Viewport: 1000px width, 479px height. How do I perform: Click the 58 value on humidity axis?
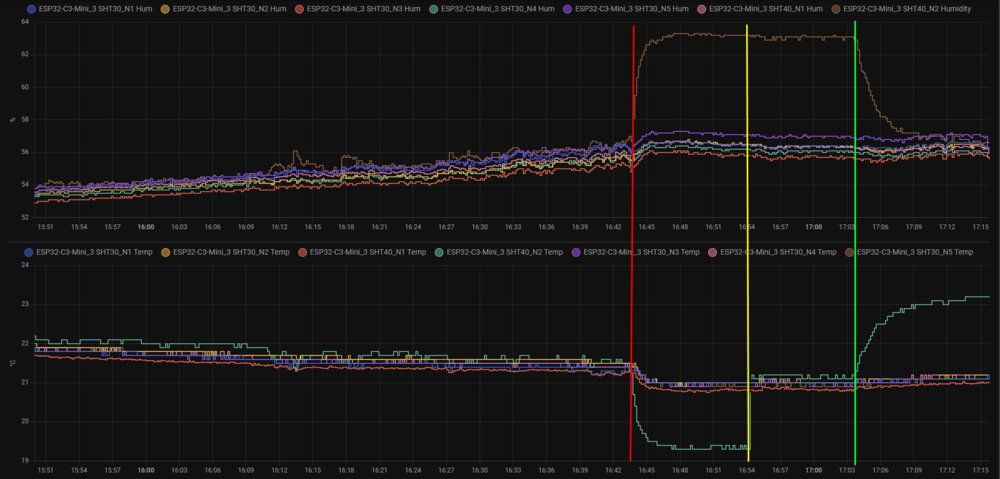pyautogui.click(x=25, y=120)
